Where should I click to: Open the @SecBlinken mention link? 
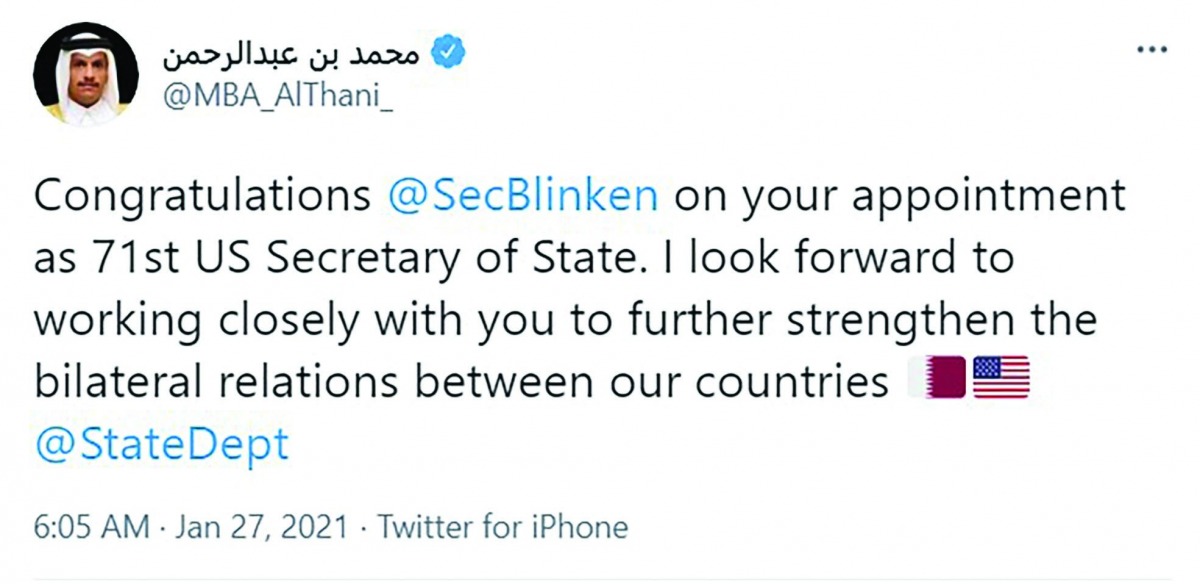point(522,194)
